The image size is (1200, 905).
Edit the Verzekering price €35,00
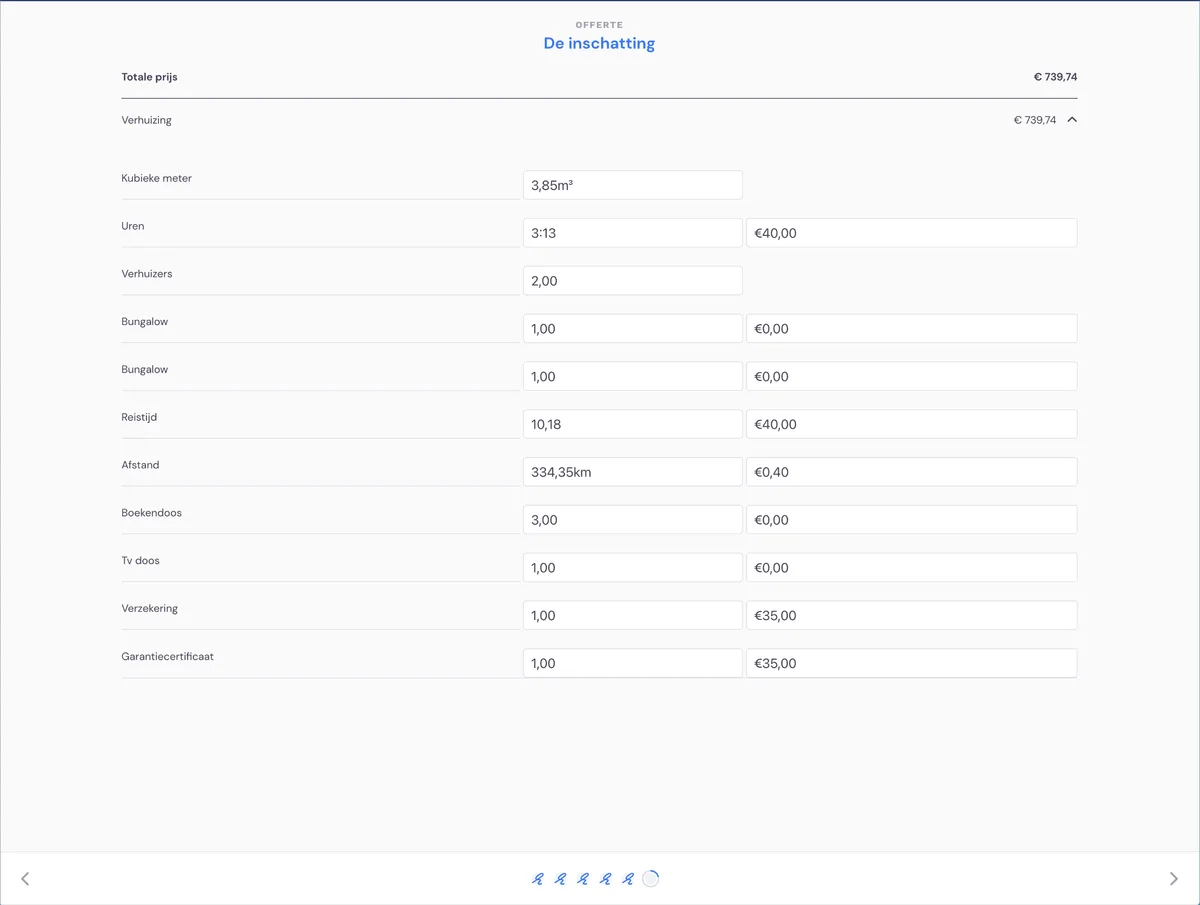point(912,615)
